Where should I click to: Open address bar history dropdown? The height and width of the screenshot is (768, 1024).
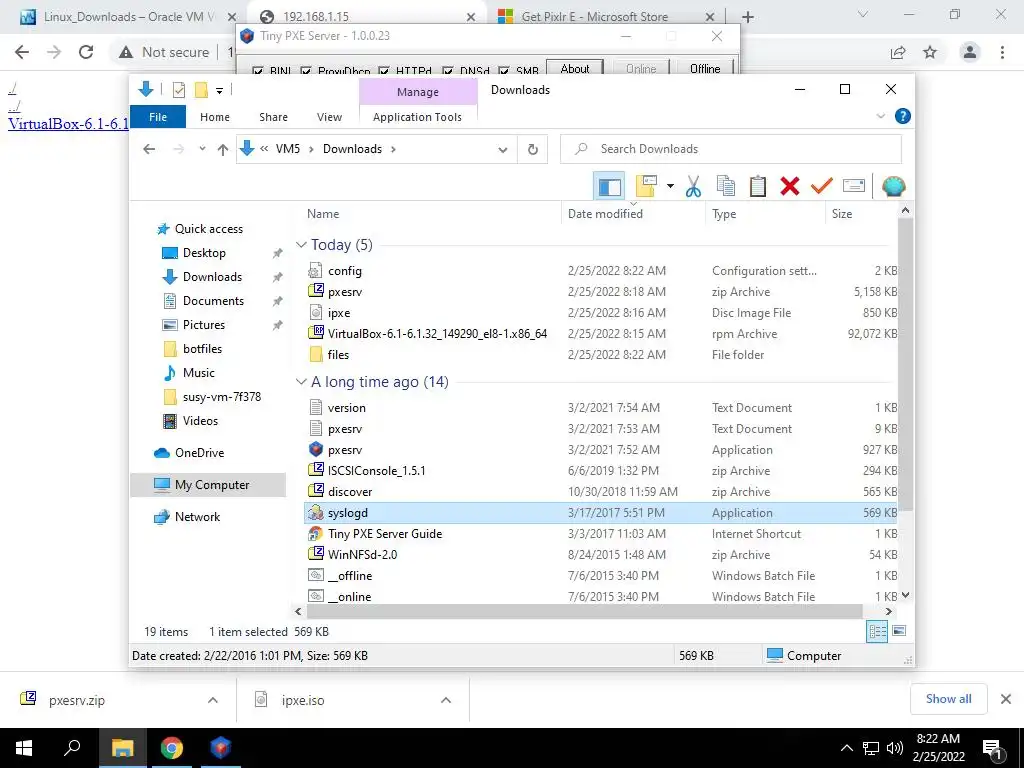(x=502, y=150)
